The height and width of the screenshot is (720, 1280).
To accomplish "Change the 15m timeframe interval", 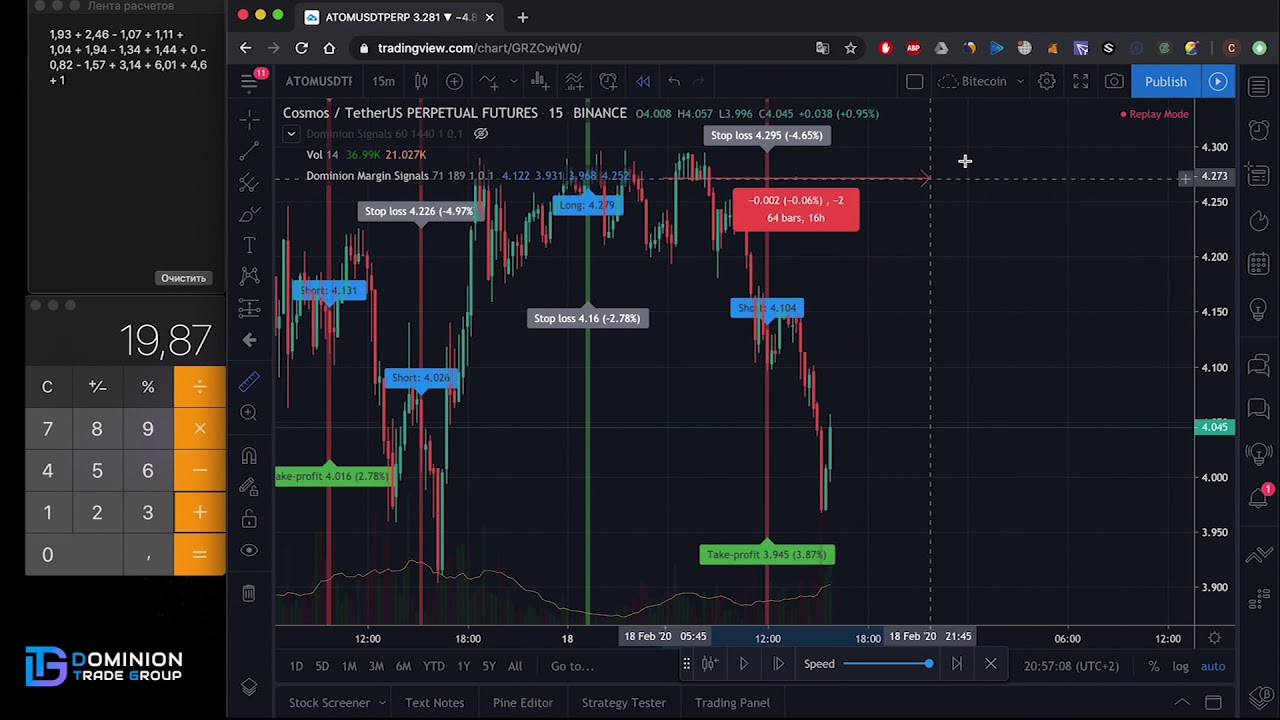I will 384,81.
